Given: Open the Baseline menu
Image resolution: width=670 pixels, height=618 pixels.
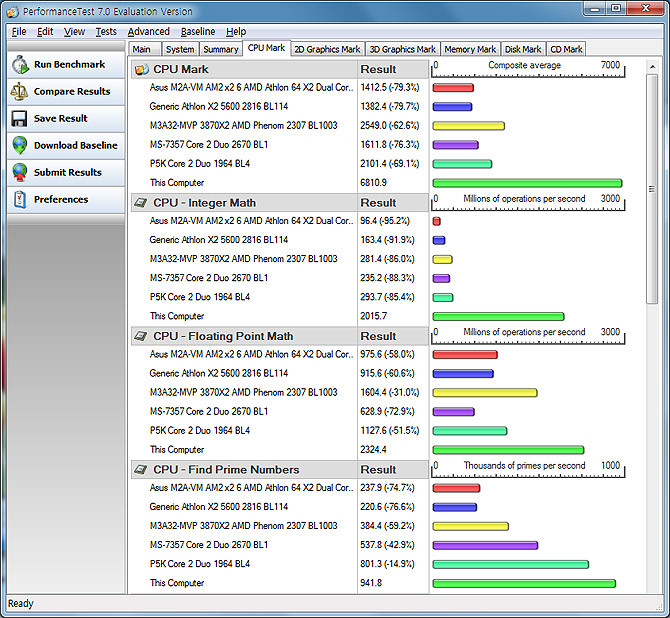Looking at the screenshot, I should [198, 32].
